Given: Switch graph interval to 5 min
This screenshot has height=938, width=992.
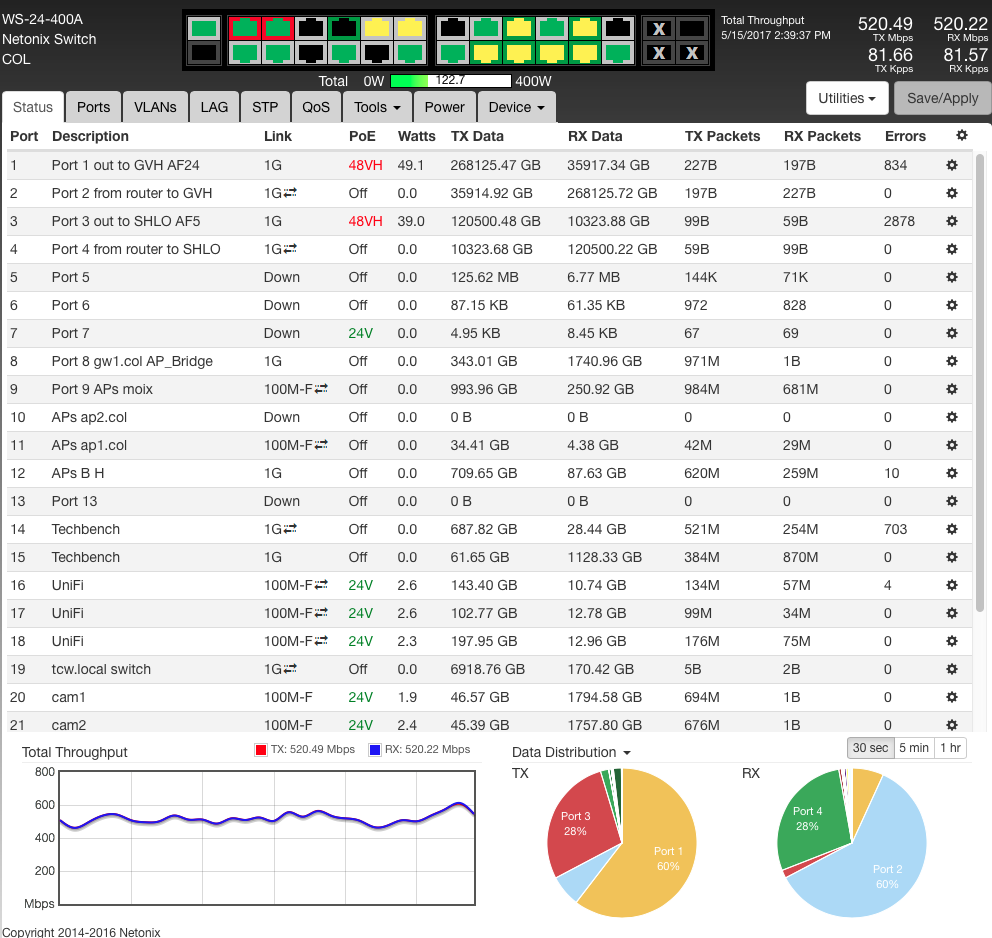Looking at the screenshot, I should 913,748.
